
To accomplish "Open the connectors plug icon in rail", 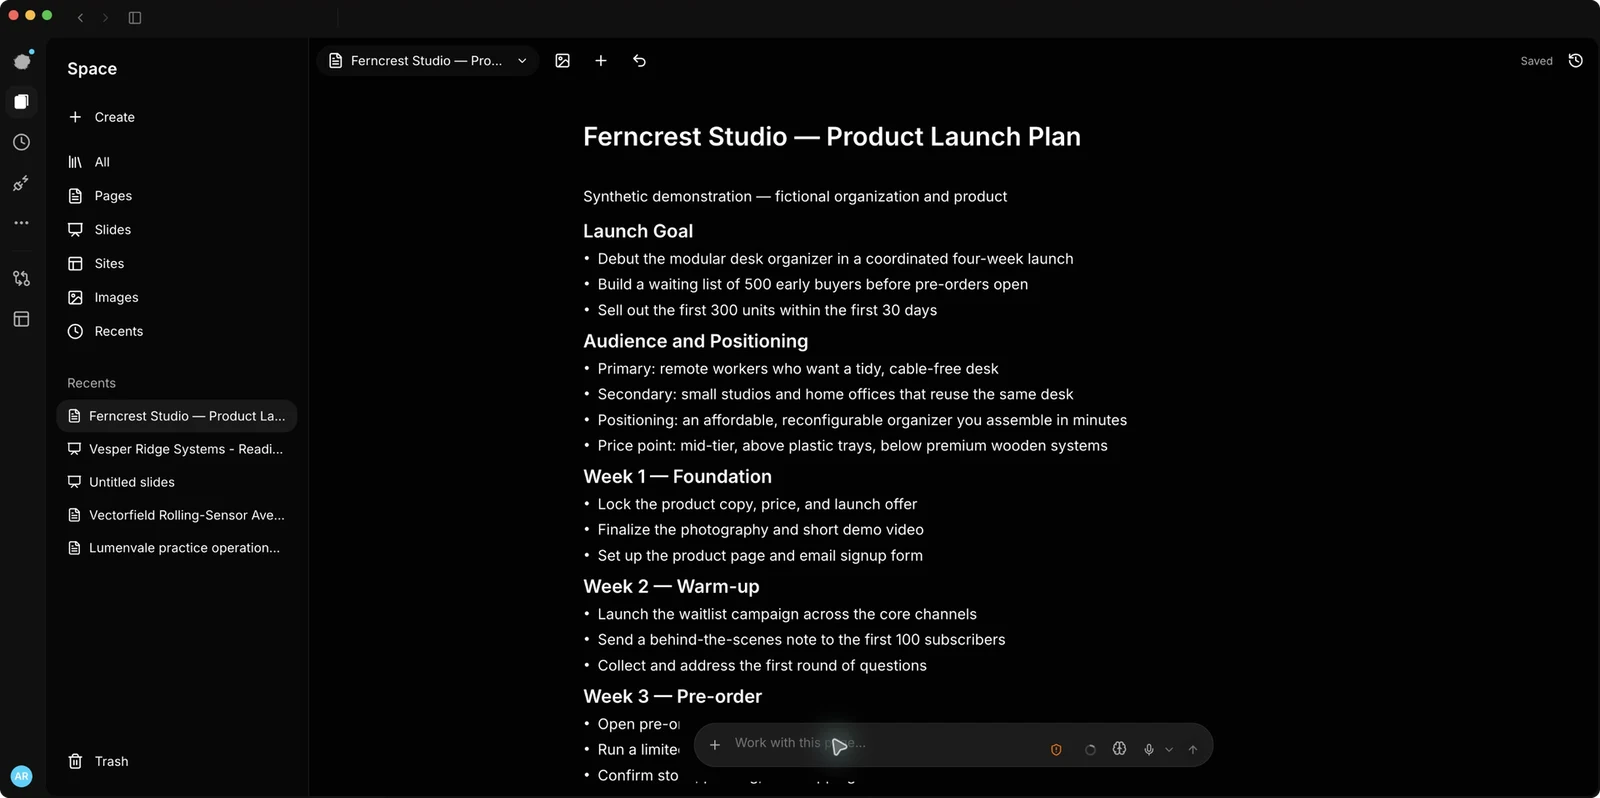I will point(22,183).
